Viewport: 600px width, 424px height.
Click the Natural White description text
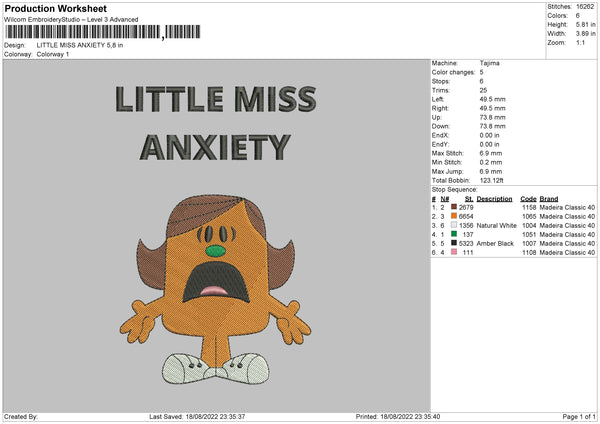(x=496, y=225)
